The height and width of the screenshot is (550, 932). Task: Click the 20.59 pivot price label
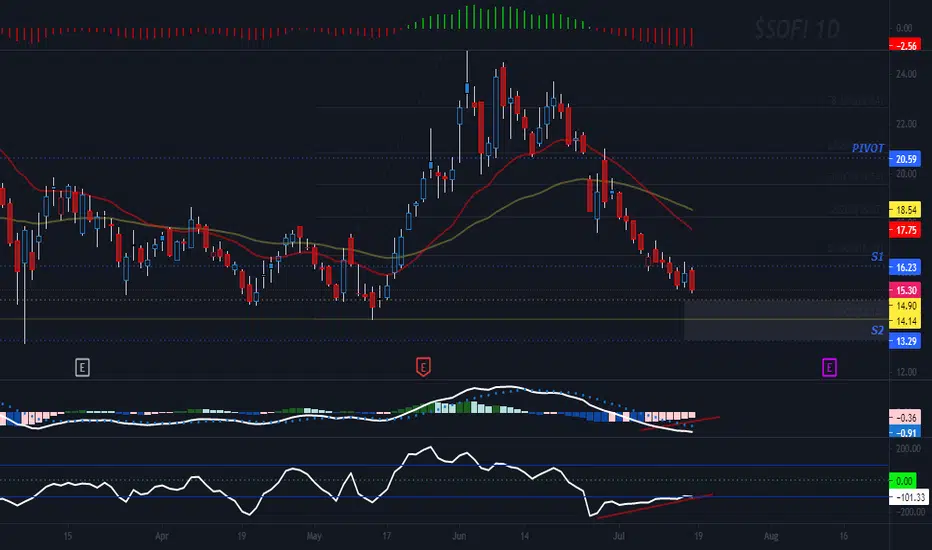(x=905, y=159)
